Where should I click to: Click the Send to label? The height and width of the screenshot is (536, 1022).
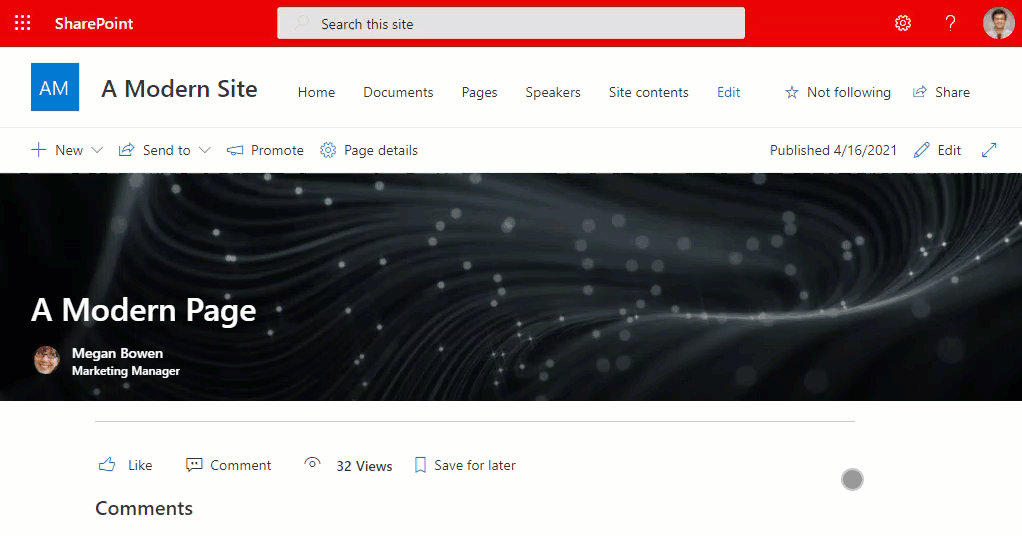167,151
